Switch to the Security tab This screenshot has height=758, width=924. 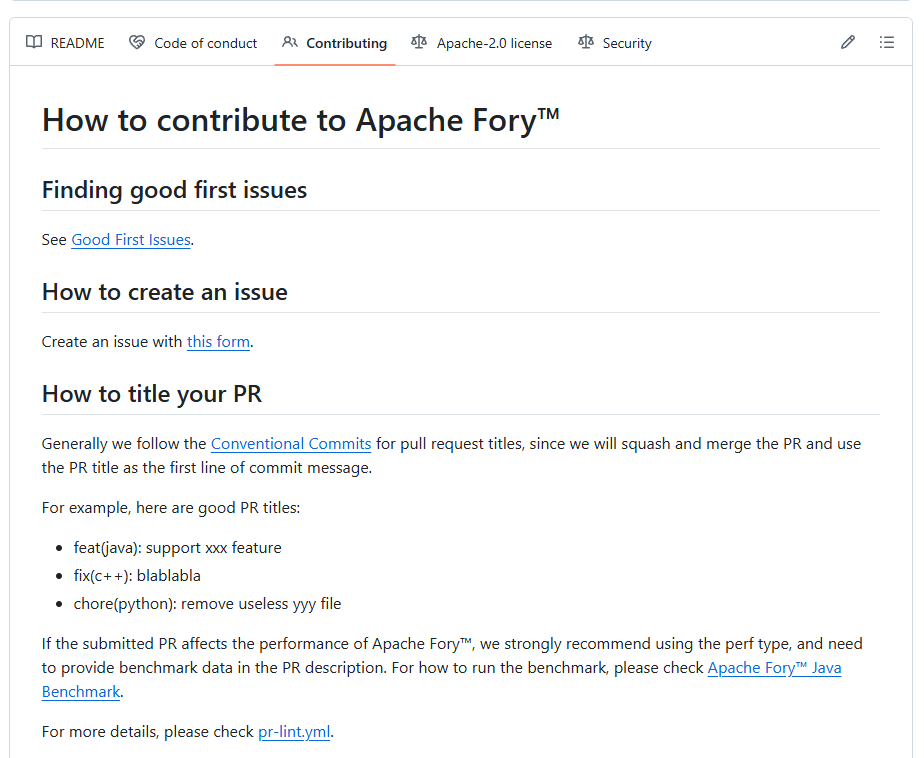tap(615, 43)
